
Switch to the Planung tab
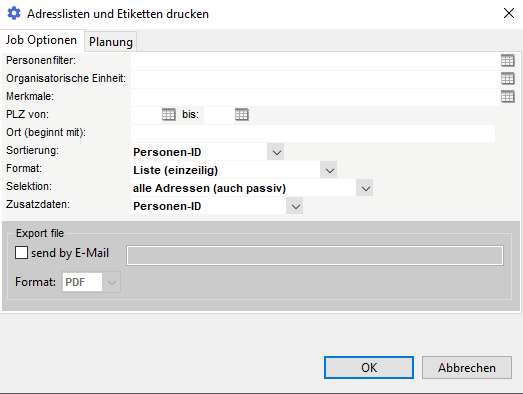(x=111, y=42)
